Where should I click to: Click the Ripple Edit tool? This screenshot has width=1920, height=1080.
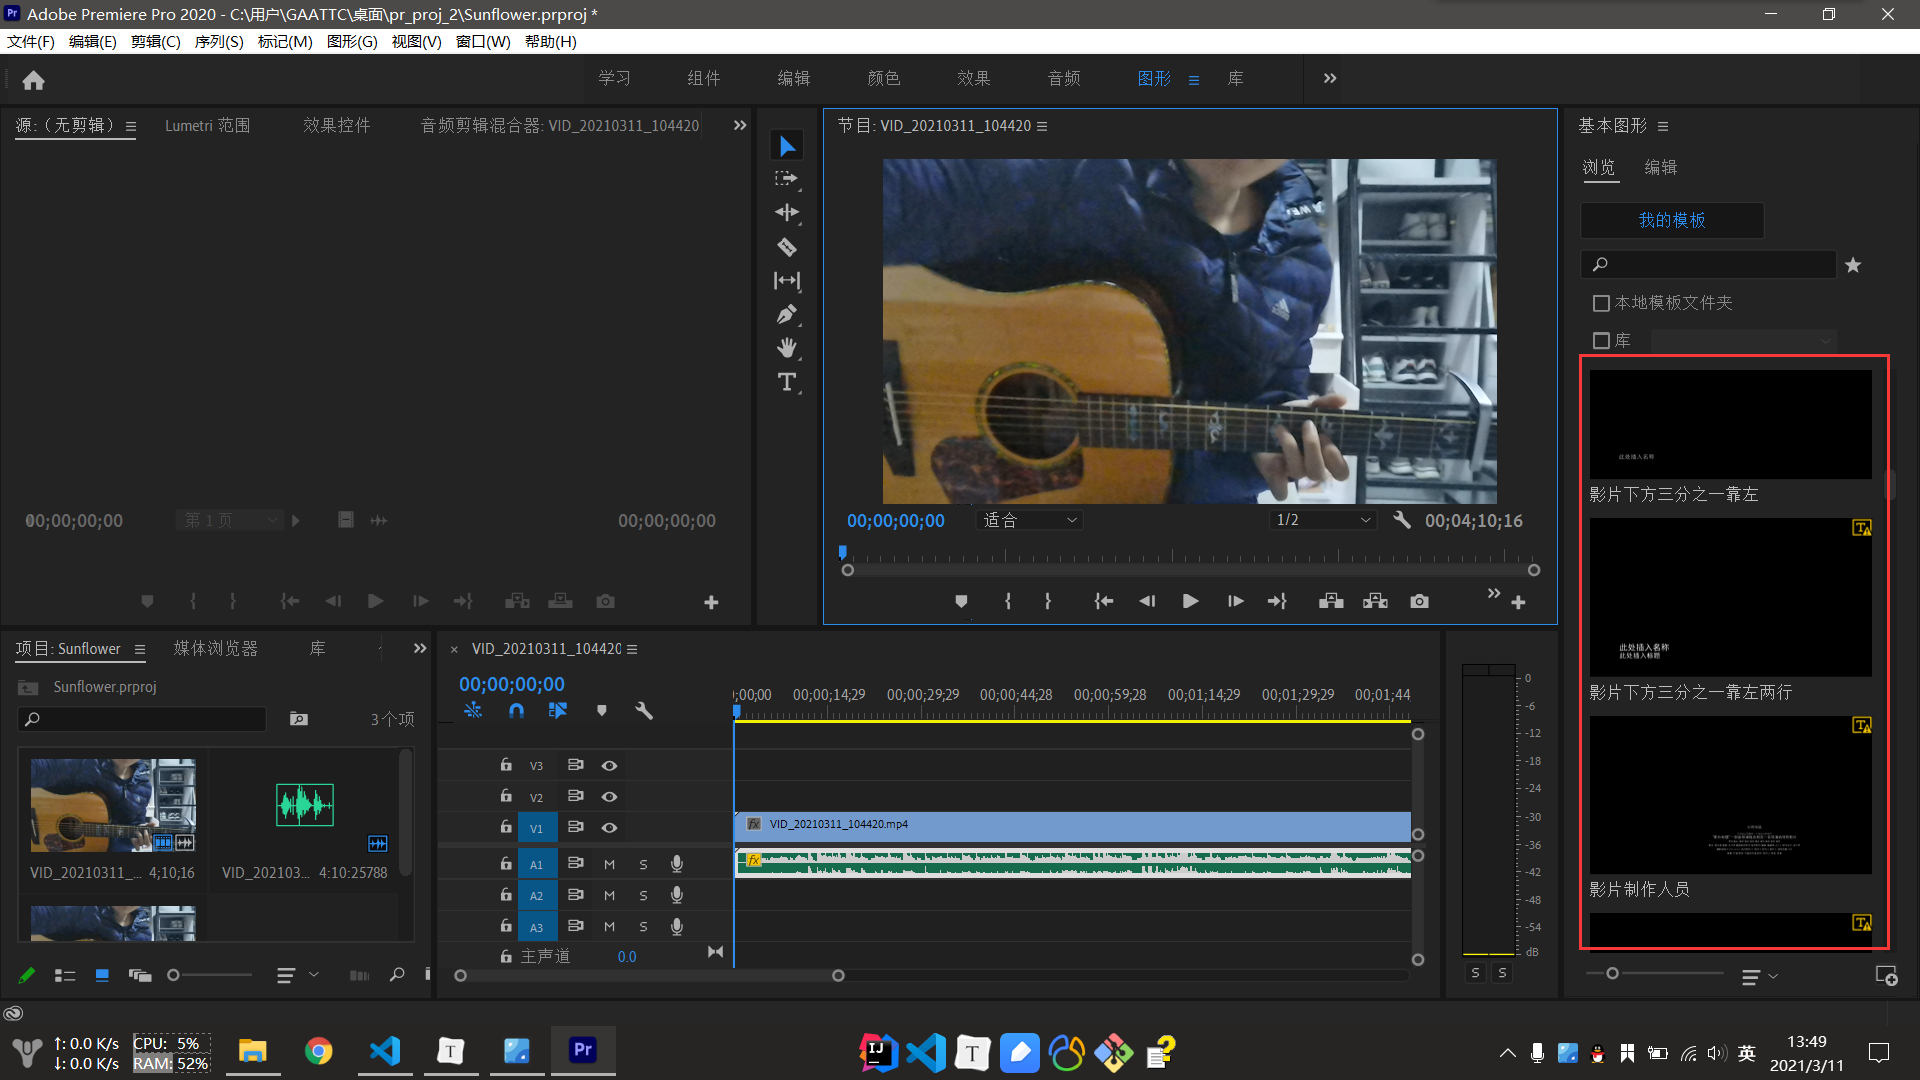[787, 212]
